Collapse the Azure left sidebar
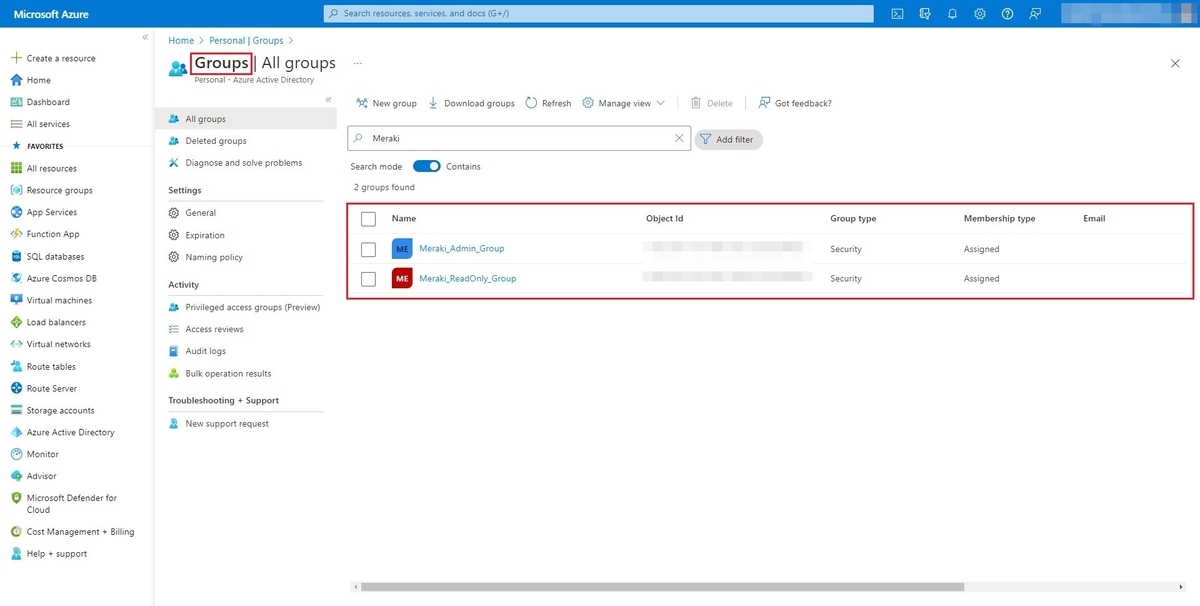 click(145, 37)
